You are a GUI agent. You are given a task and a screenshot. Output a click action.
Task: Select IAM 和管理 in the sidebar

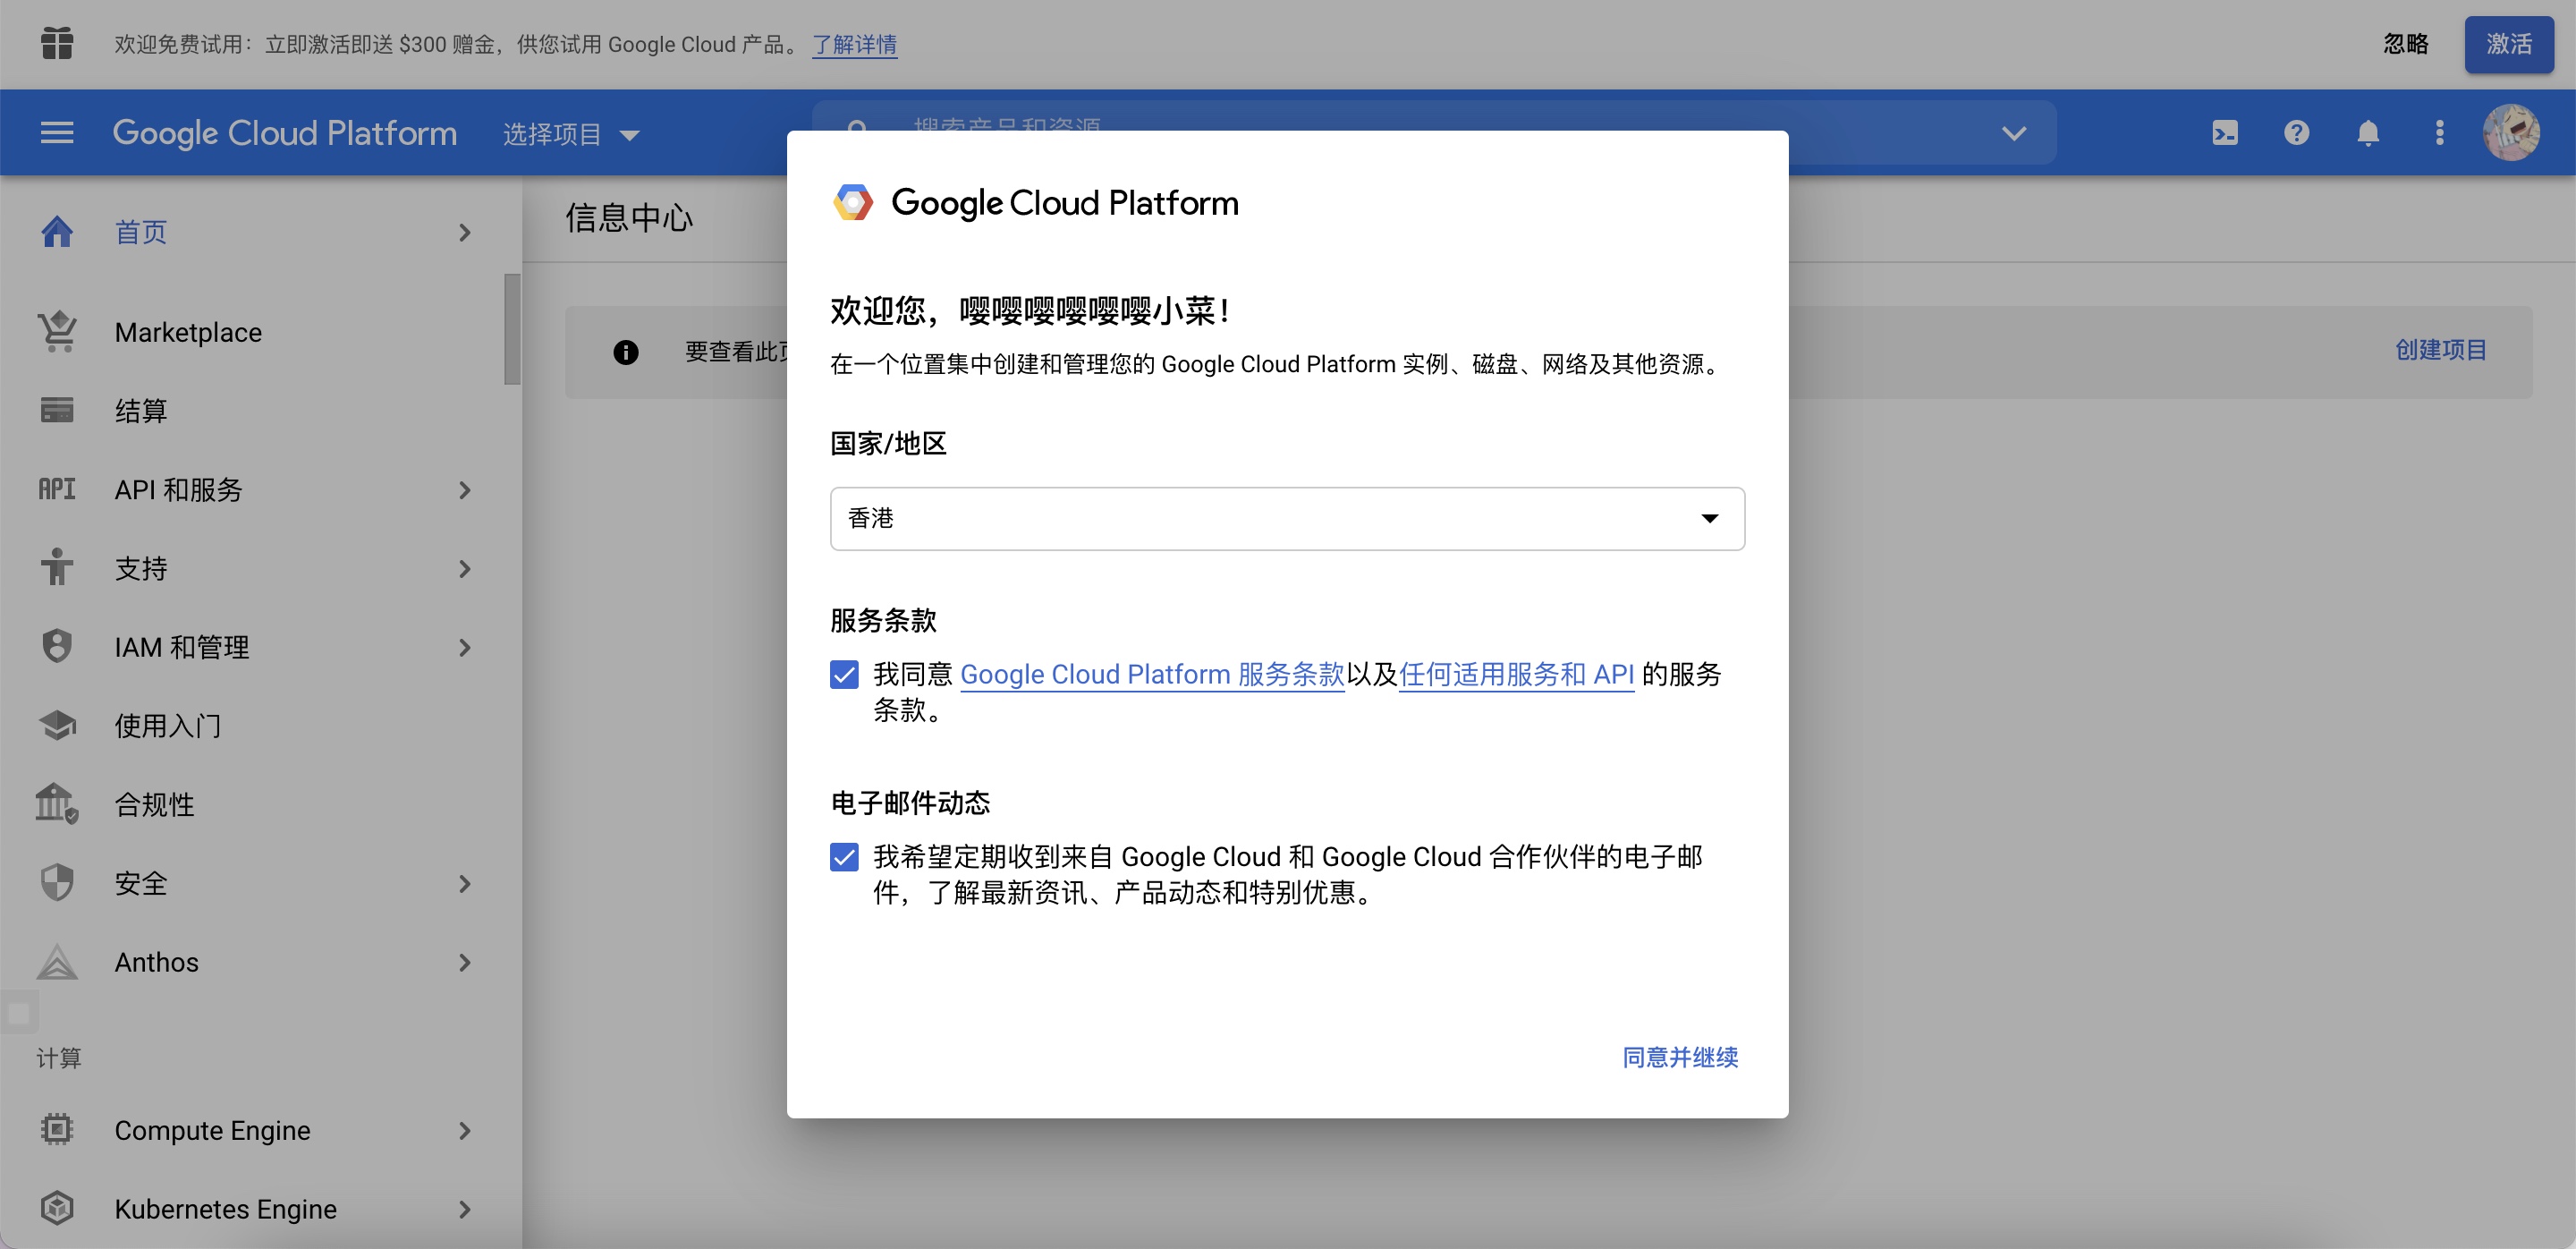[182, 648]
